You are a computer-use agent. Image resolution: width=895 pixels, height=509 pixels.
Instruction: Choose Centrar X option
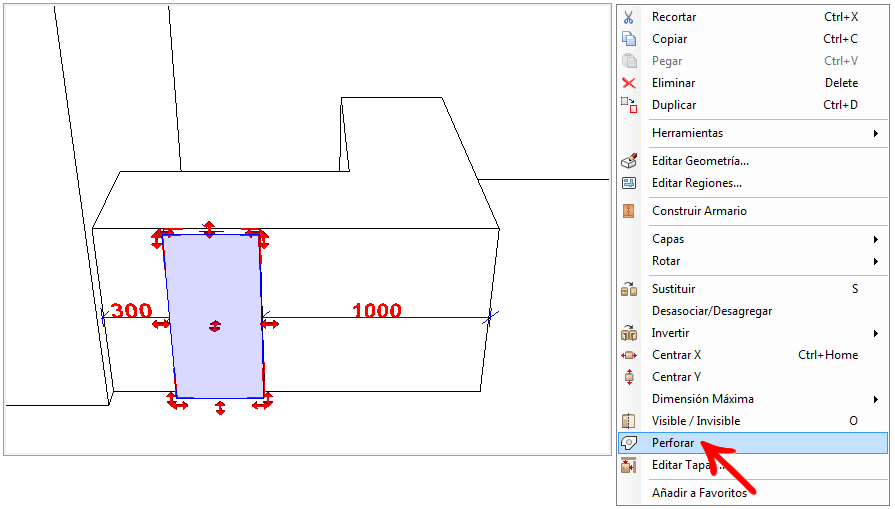pos(753,355)
